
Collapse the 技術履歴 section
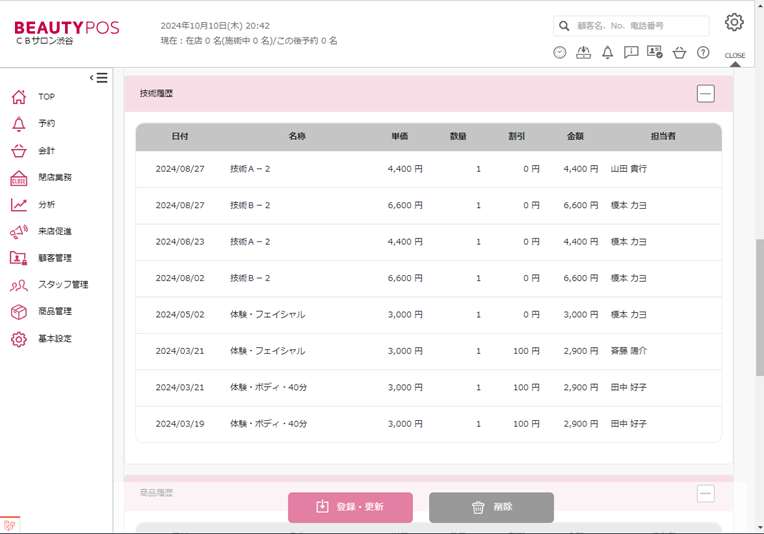[705, 94]
